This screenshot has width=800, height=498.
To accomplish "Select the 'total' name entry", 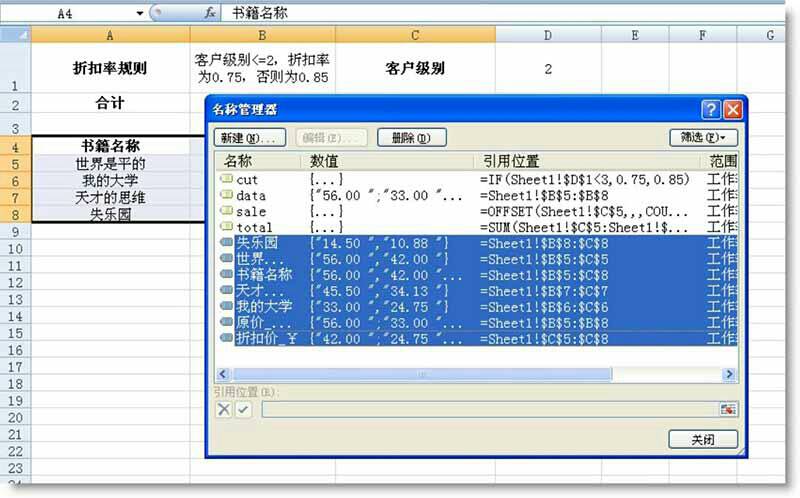I will (x=253, y=228).
